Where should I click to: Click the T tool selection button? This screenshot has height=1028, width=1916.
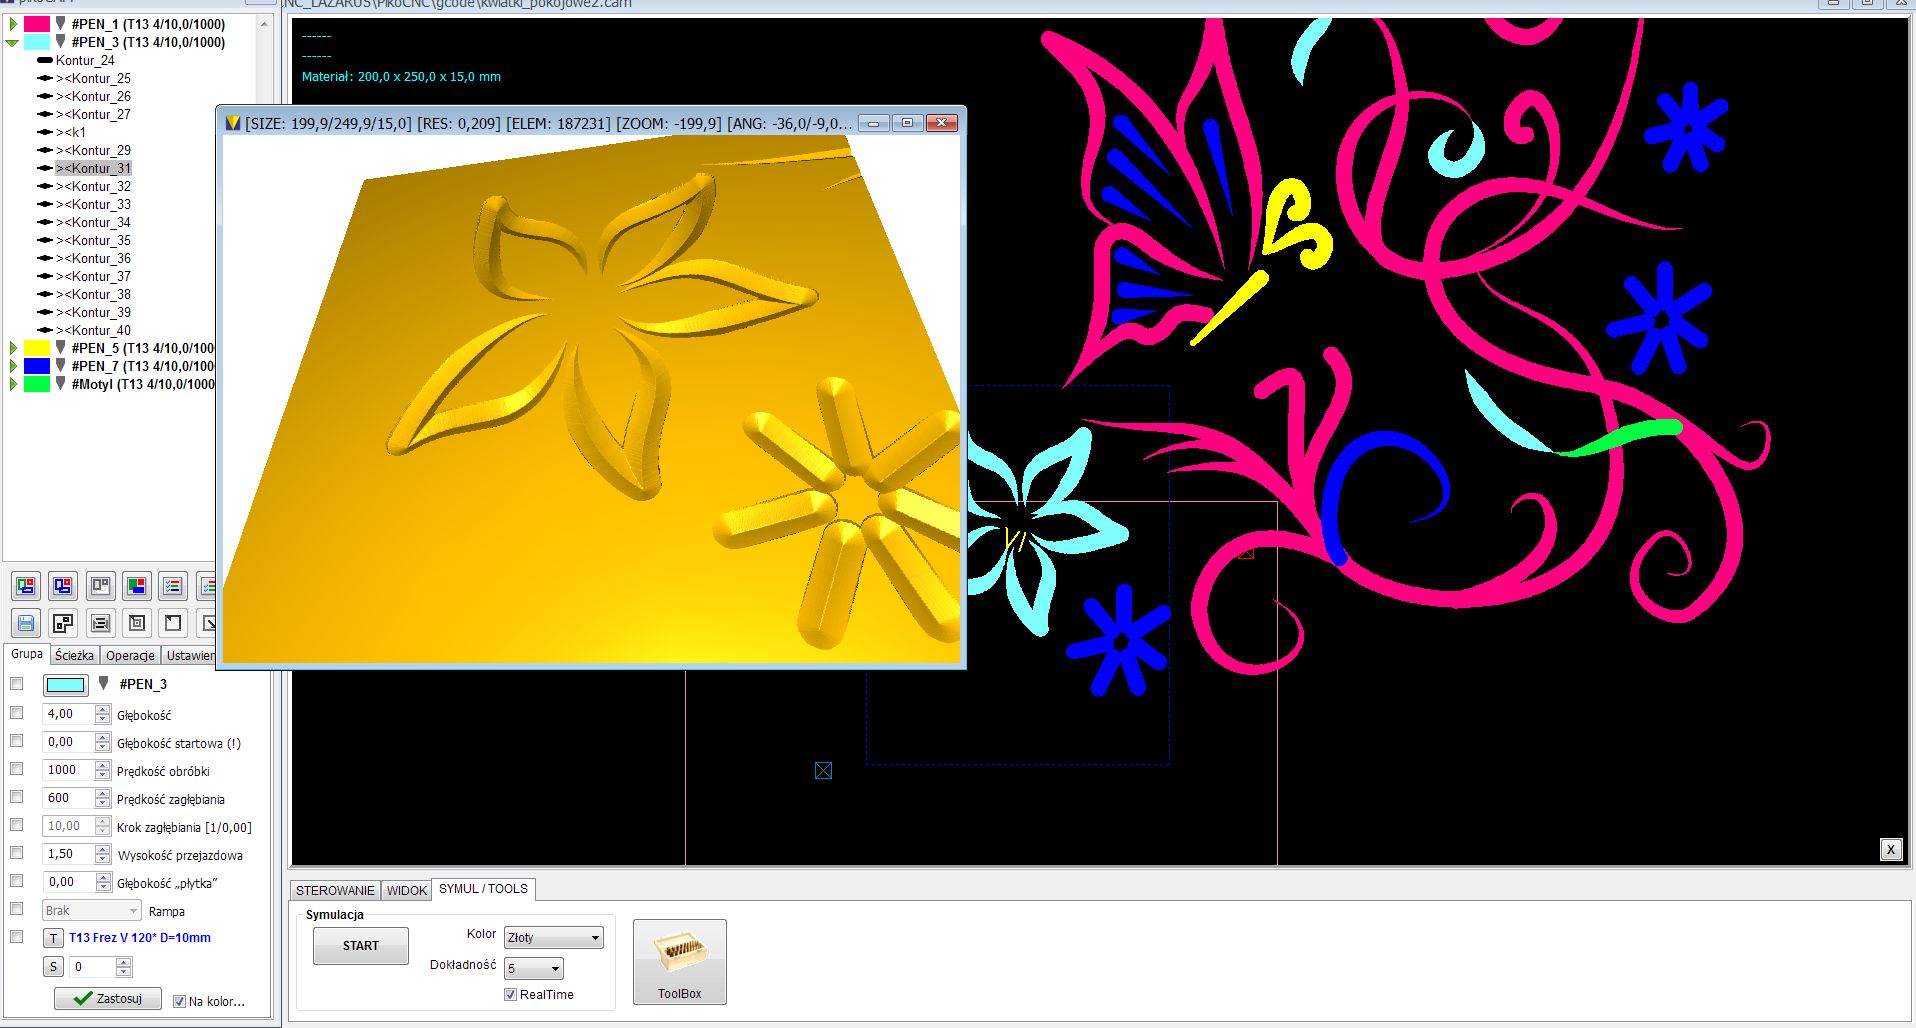coord(54,938)
